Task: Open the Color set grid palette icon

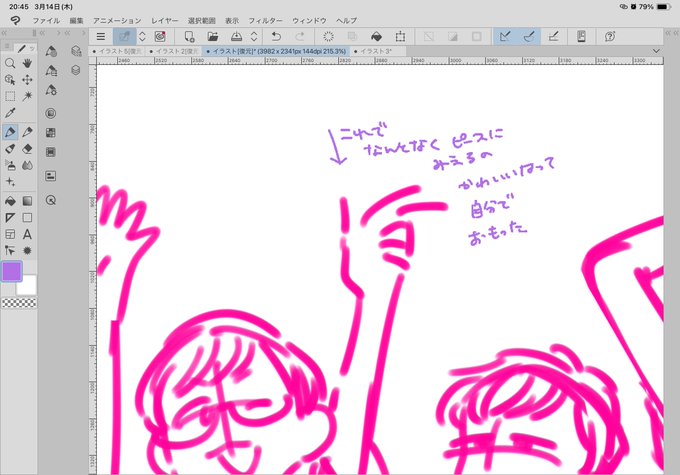Action: (x=51, y=133)
